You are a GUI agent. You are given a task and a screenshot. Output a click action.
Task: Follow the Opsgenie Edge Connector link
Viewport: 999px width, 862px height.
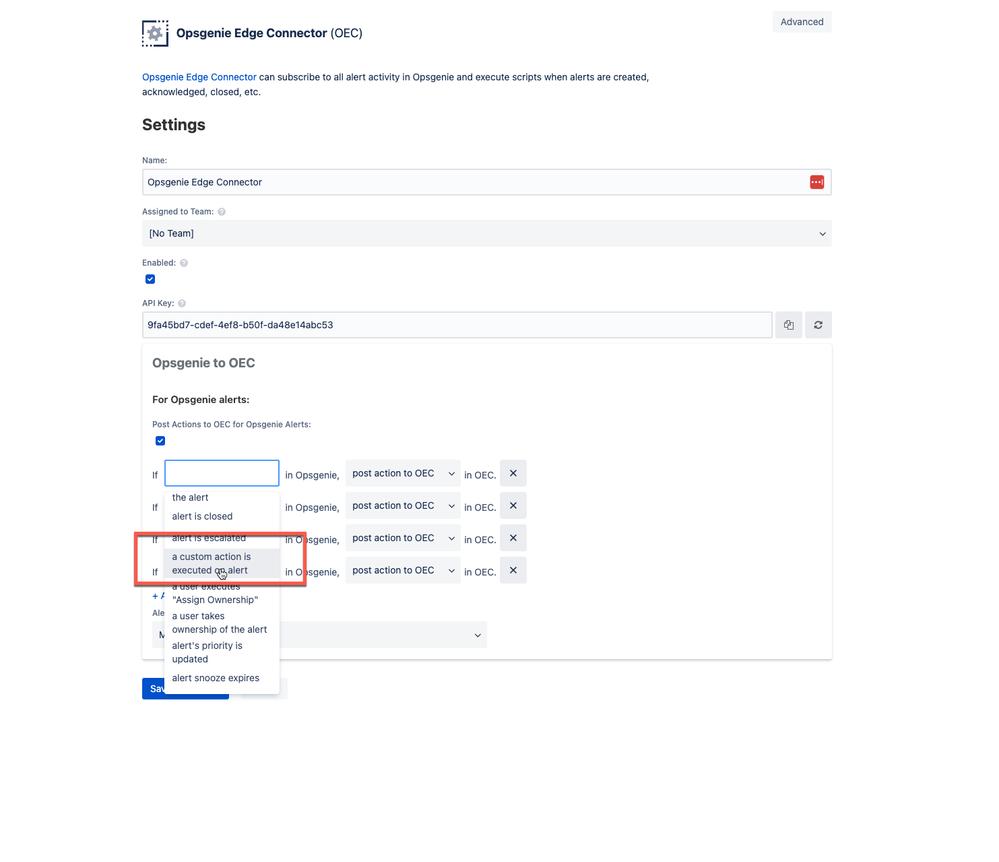(x=199, y=77)
